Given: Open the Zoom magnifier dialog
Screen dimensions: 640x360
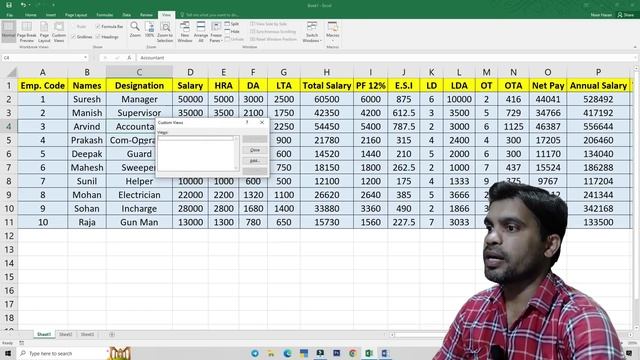Looking at the screenshot, I should click(135, 30).
